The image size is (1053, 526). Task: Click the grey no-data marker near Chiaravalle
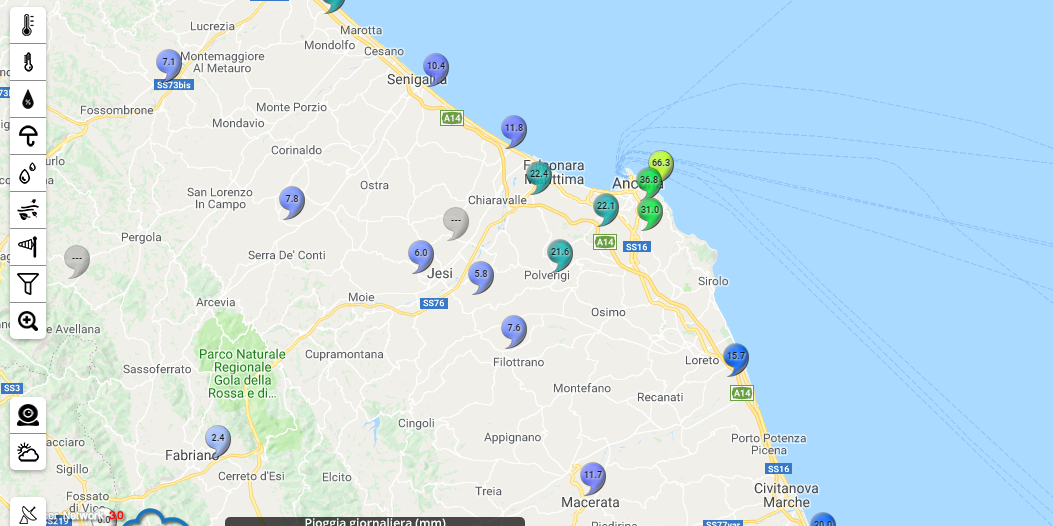point(456,220)
